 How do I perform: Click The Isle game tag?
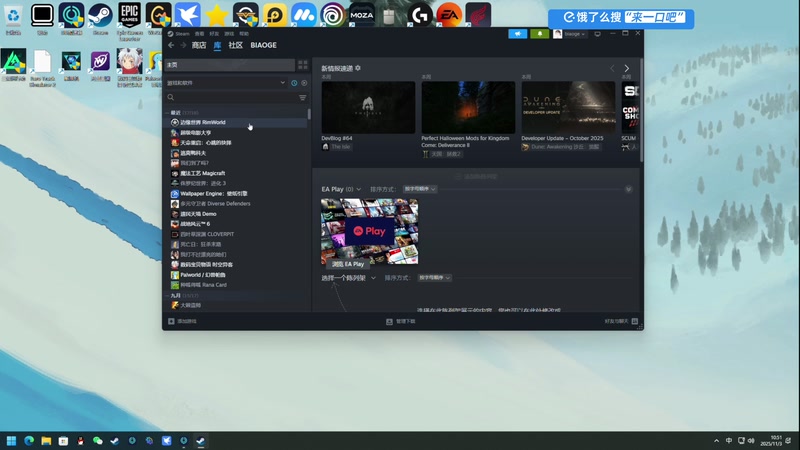coord(337,147)
